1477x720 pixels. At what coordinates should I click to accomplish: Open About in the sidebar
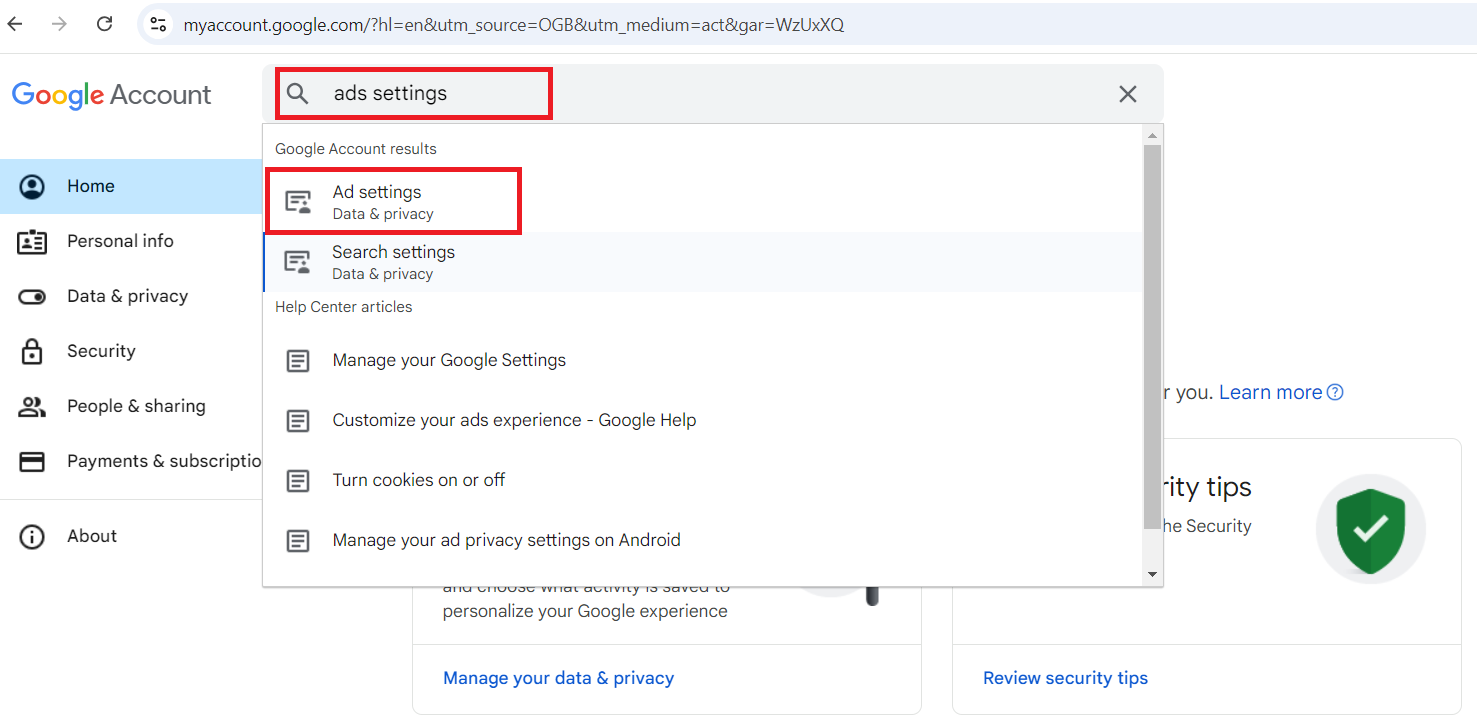(x=131, y=536)
